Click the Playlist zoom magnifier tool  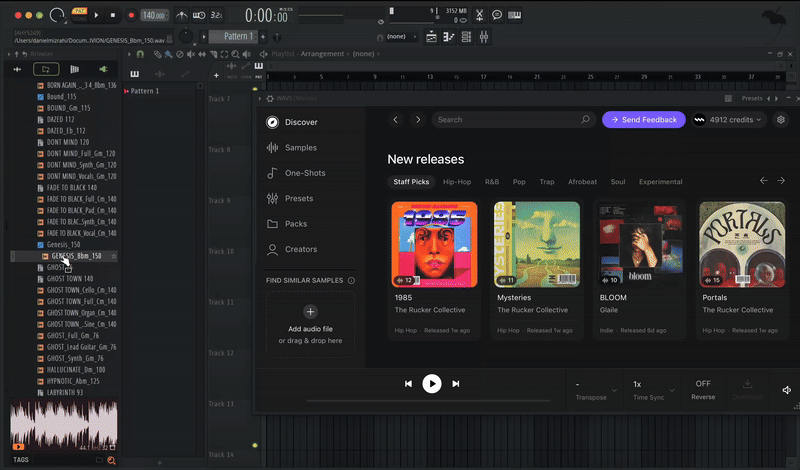(x=235, y=54)
